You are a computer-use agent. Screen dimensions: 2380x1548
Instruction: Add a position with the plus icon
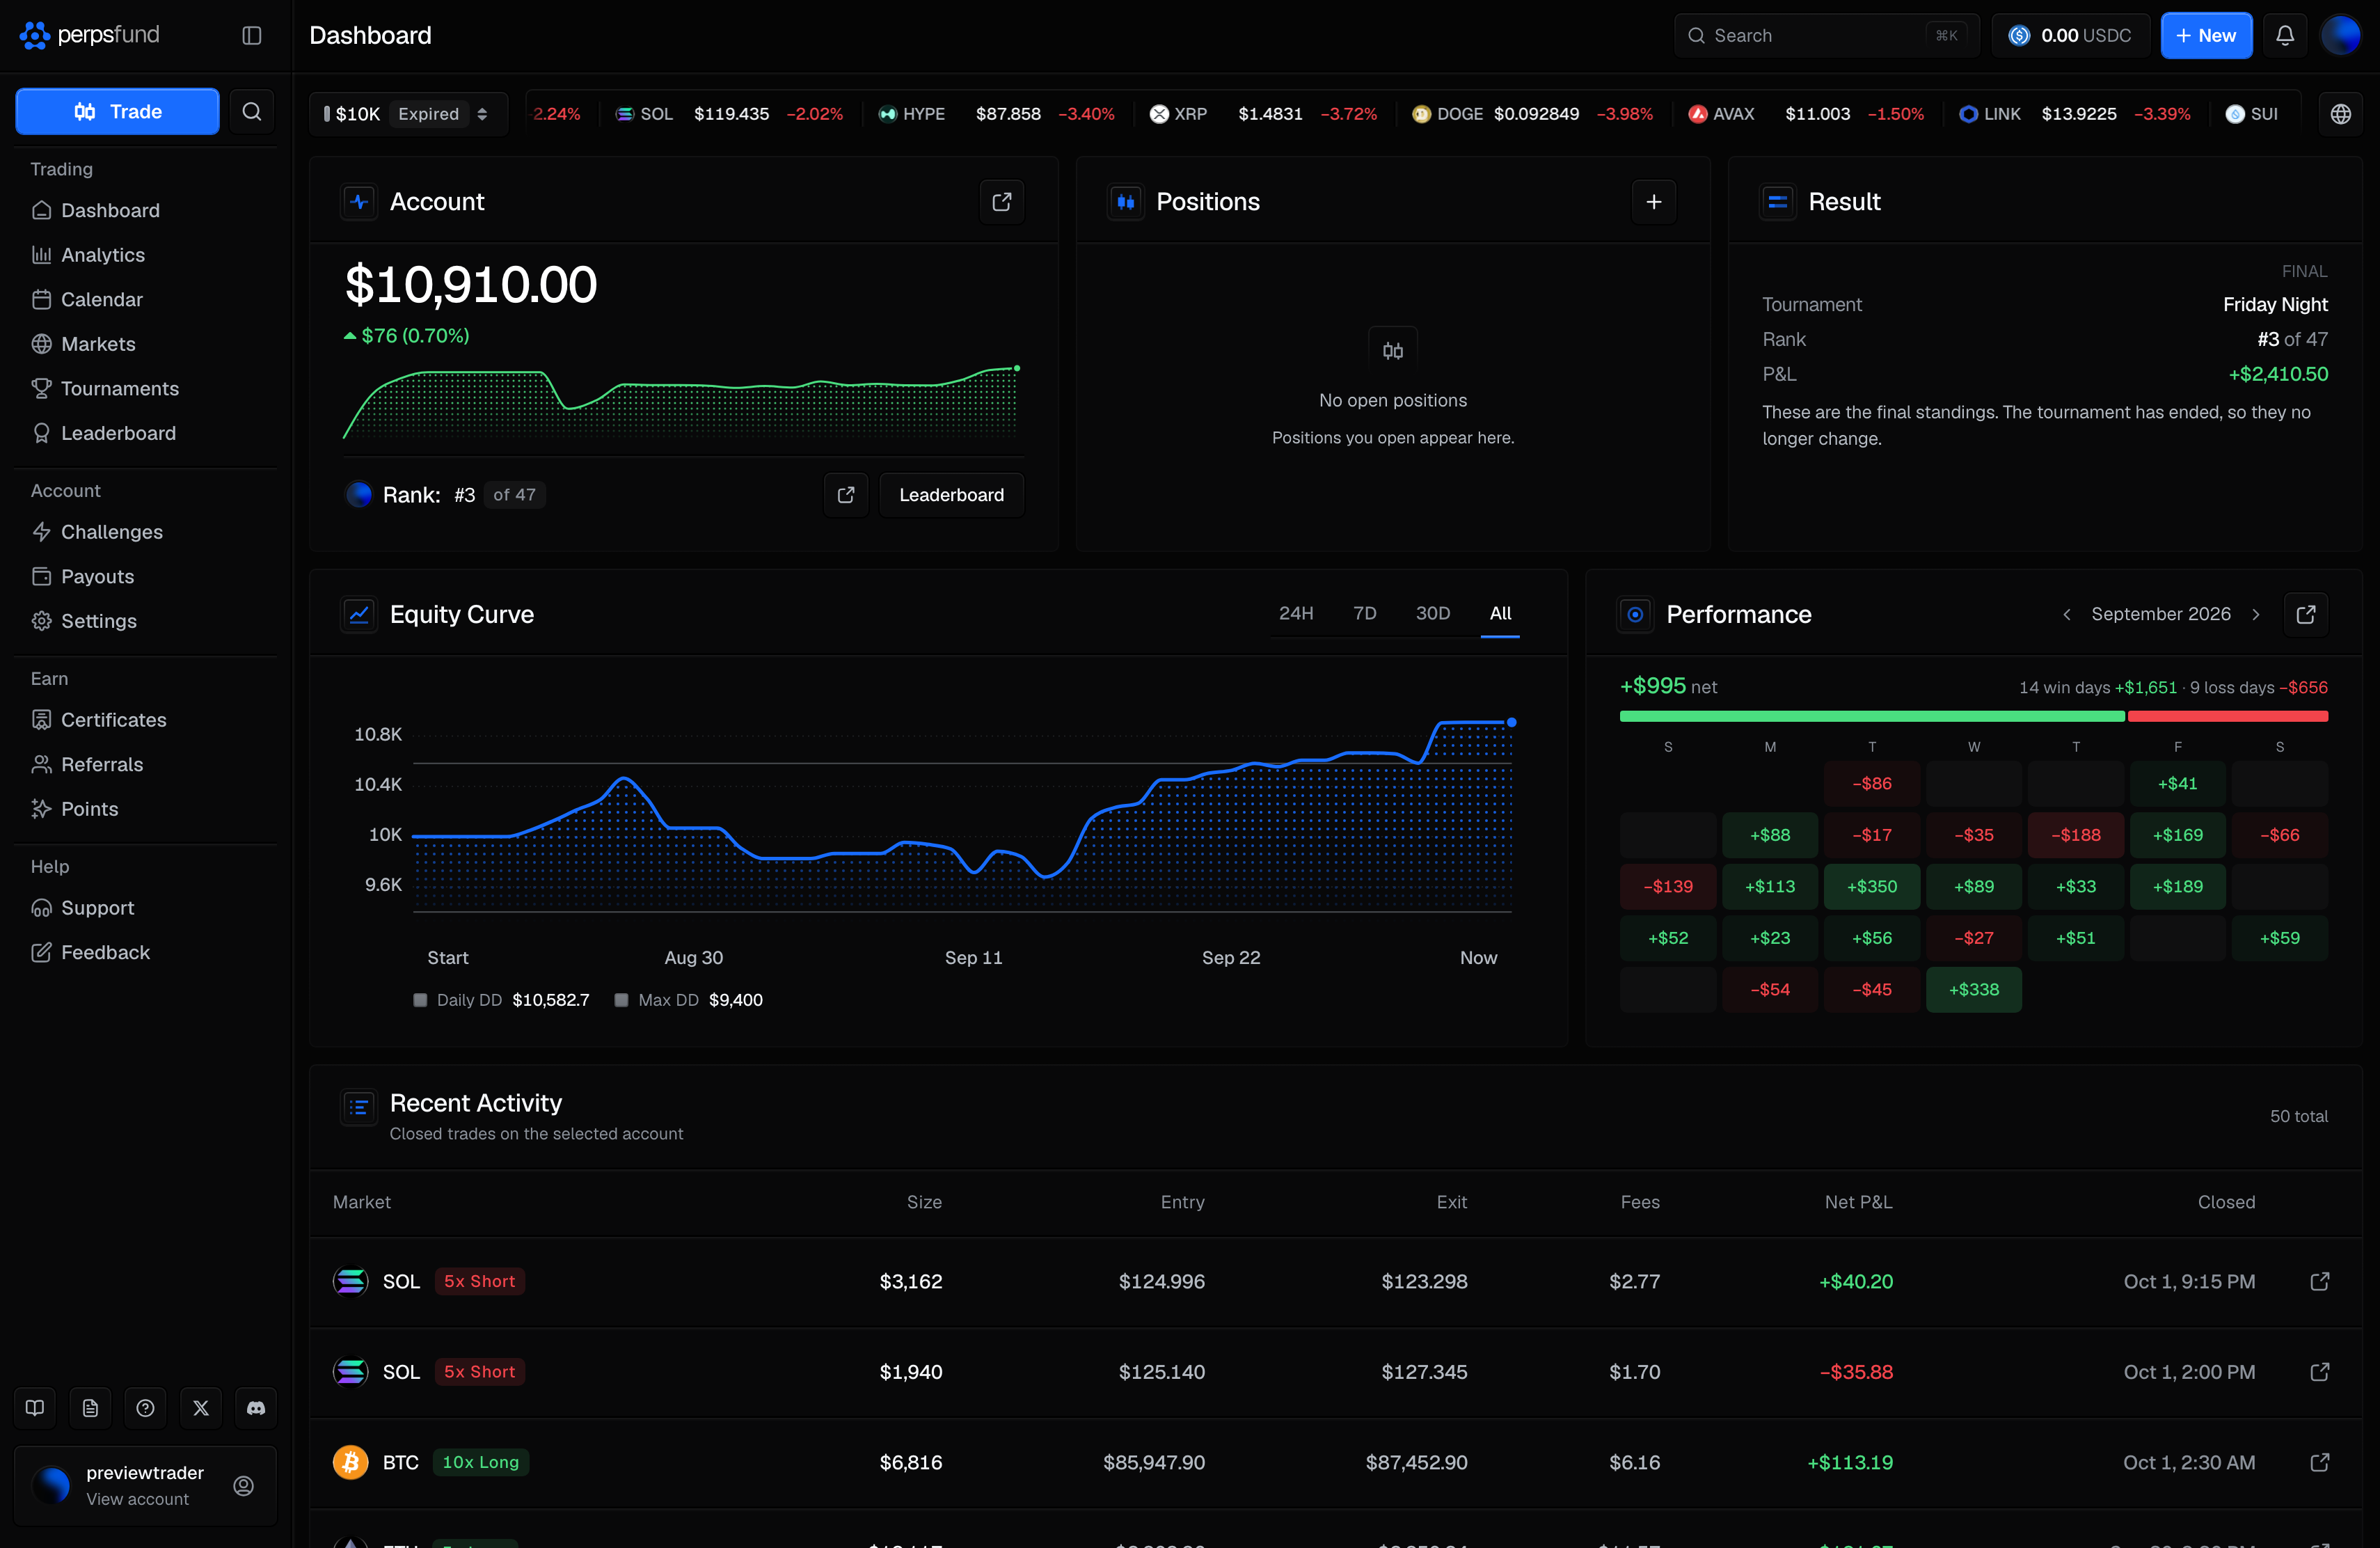pos(1654,202)
